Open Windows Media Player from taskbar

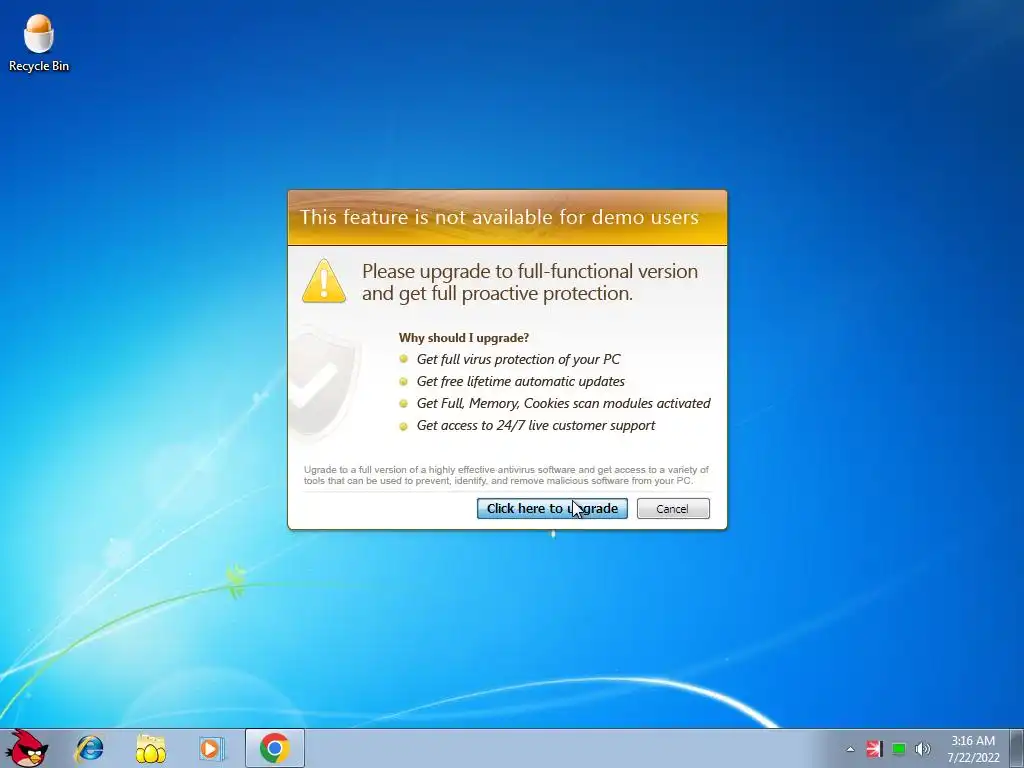(212, 748)
